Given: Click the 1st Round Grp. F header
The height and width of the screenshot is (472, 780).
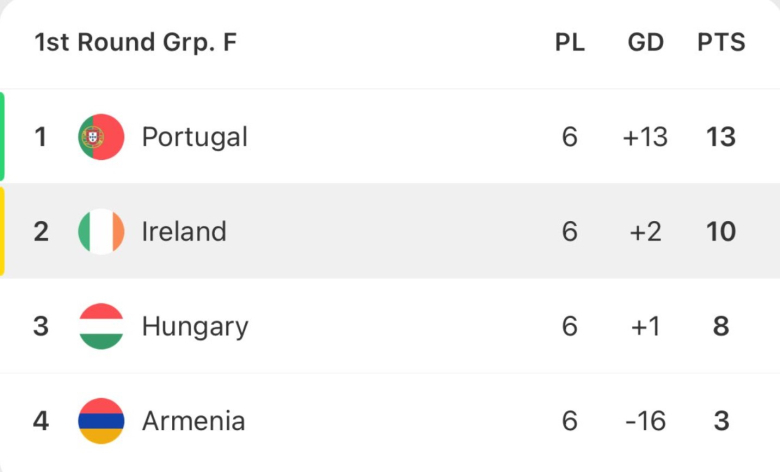Looking at the screenshot, I should 135,43.
